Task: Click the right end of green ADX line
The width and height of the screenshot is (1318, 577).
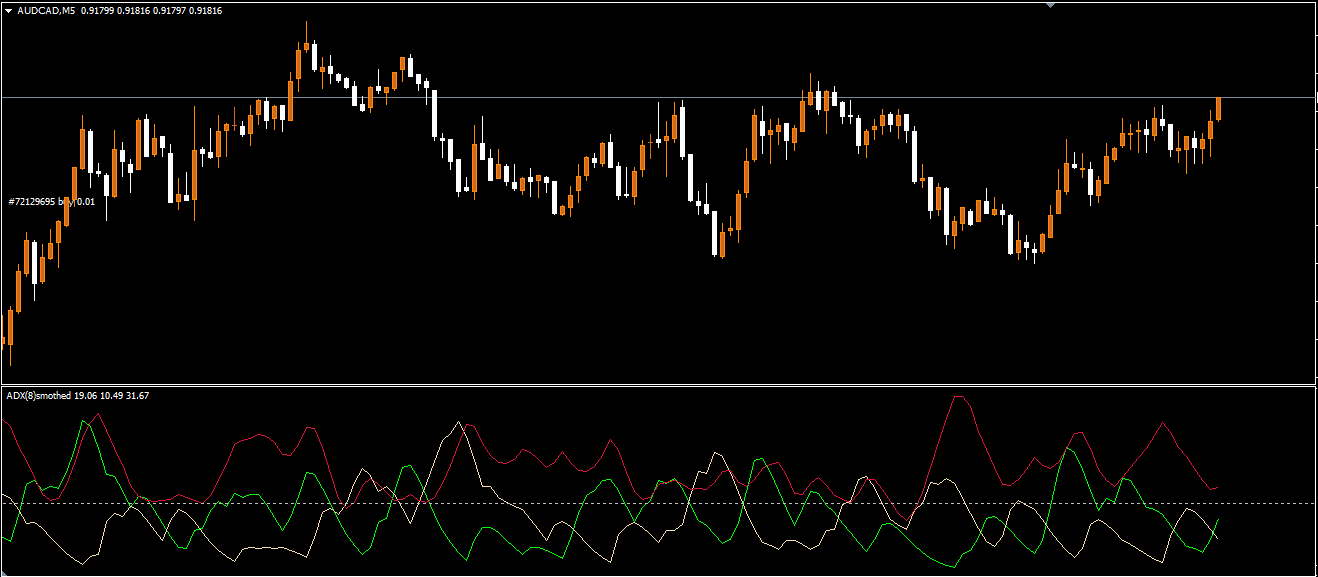Action: pyautogui.click(x=1217, y=521)
